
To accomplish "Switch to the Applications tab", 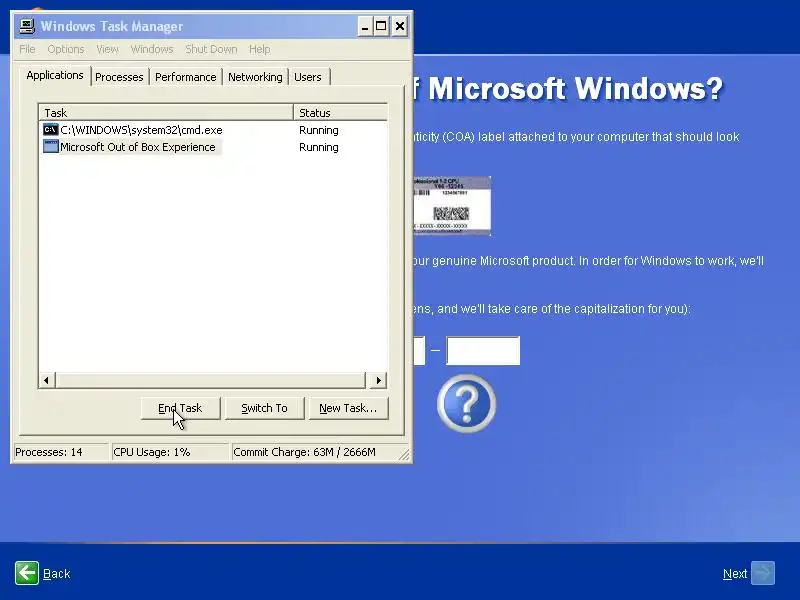I will (55, 76).
